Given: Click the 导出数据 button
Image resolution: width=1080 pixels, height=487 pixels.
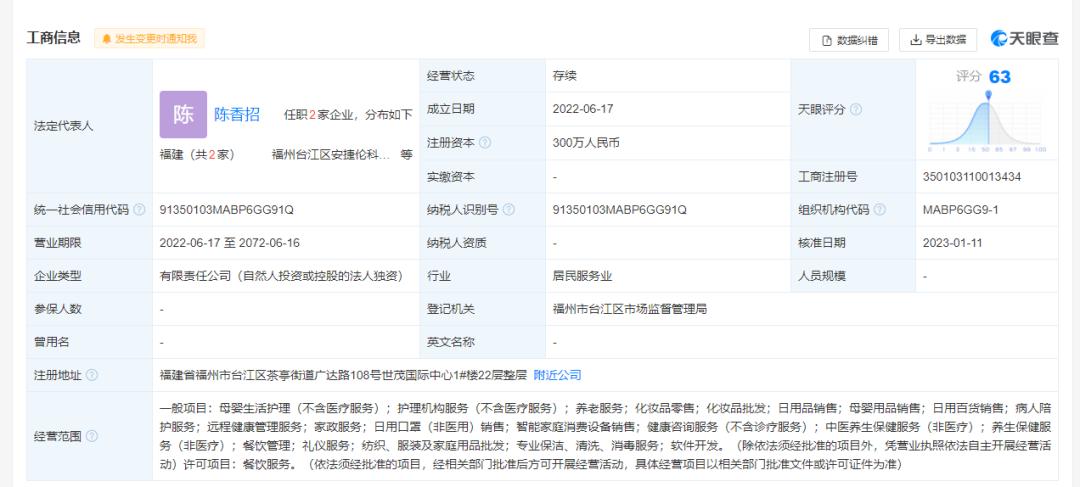Looking at the screenshot, I should (x=938, y=40).
